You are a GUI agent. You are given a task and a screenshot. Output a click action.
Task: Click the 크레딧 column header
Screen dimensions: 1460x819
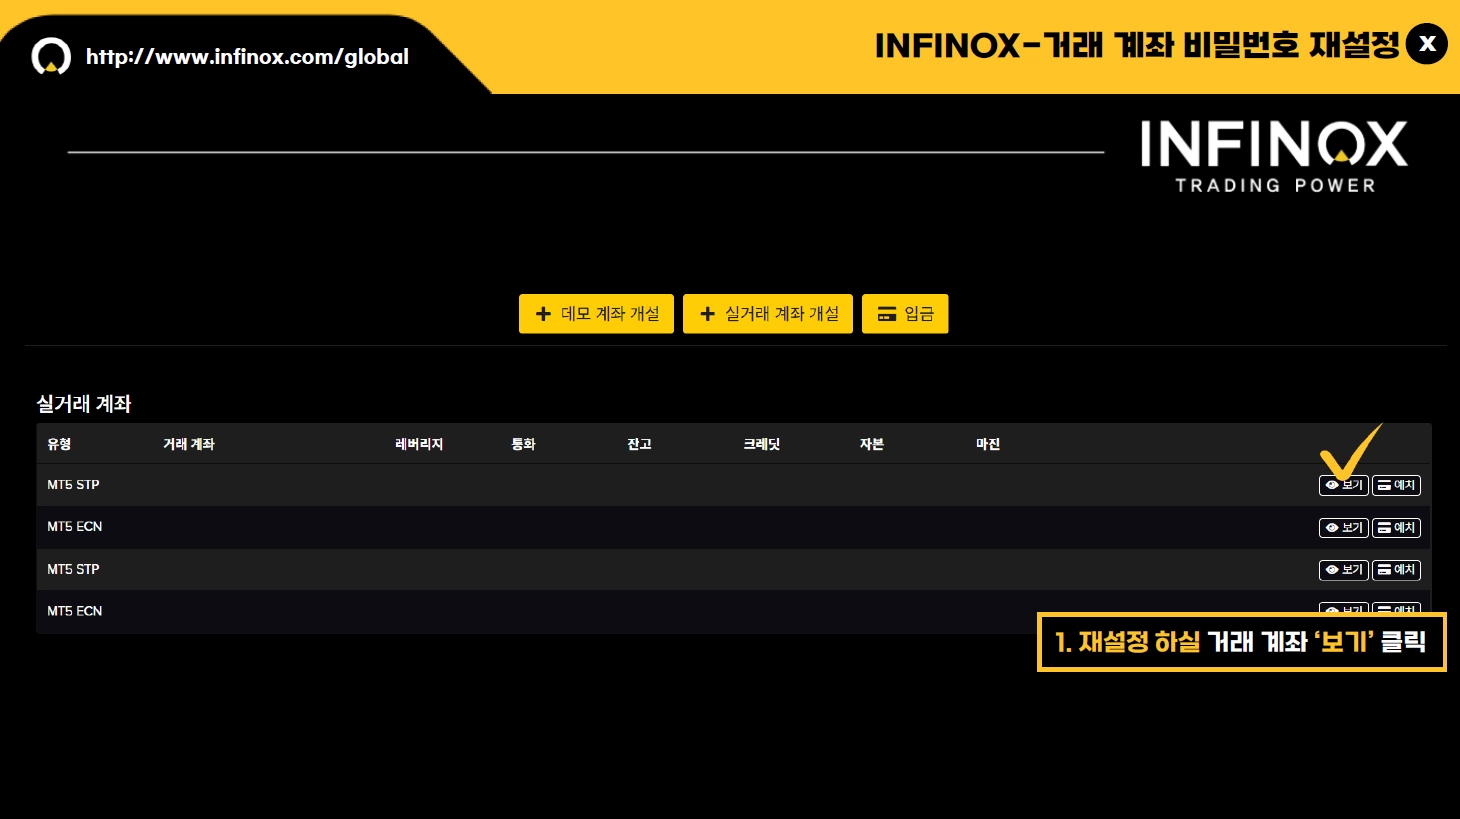[762, 444]
